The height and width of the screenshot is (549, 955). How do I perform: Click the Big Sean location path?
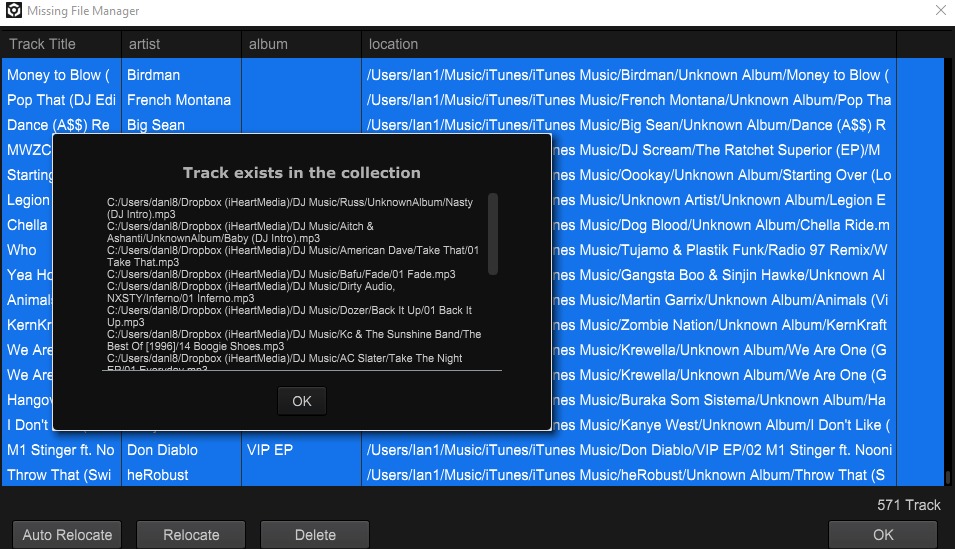click(x=626, y=125)
